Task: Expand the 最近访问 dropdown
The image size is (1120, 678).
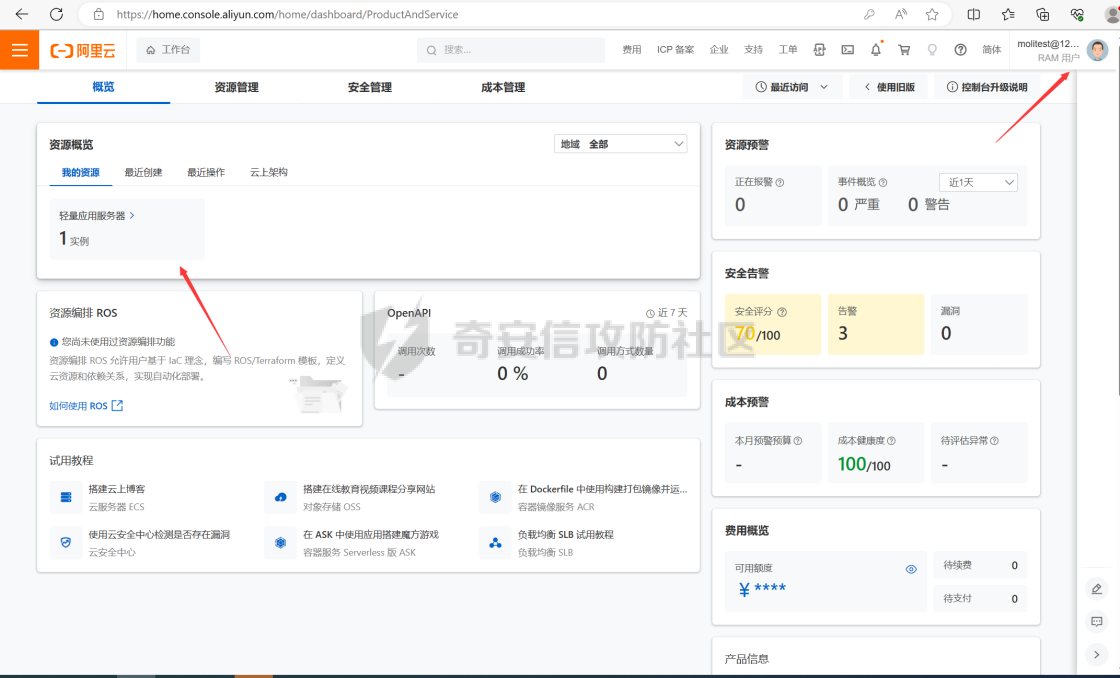Action: coord(792,87)
